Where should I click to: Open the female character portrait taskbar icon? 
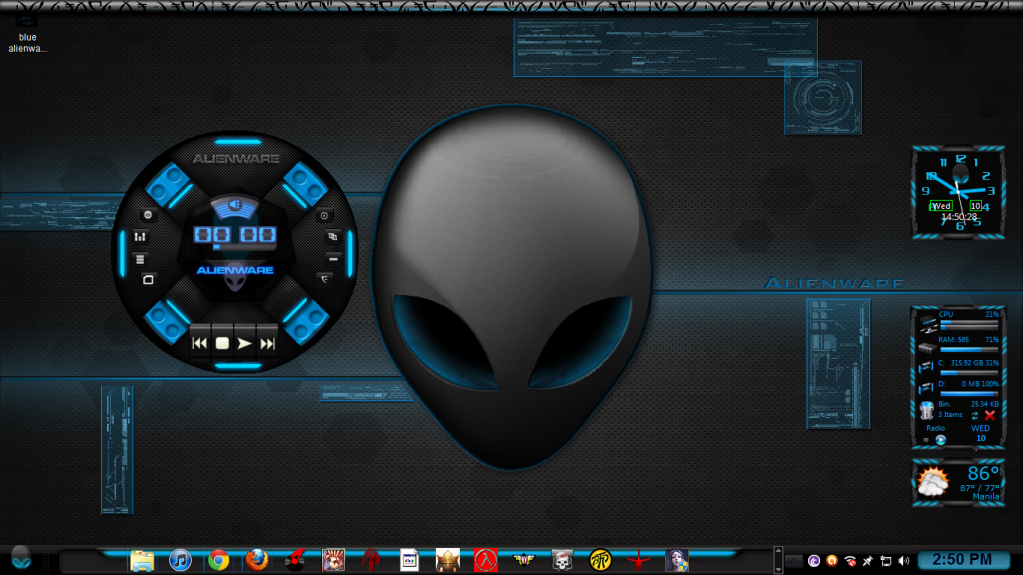coord(677,560)
